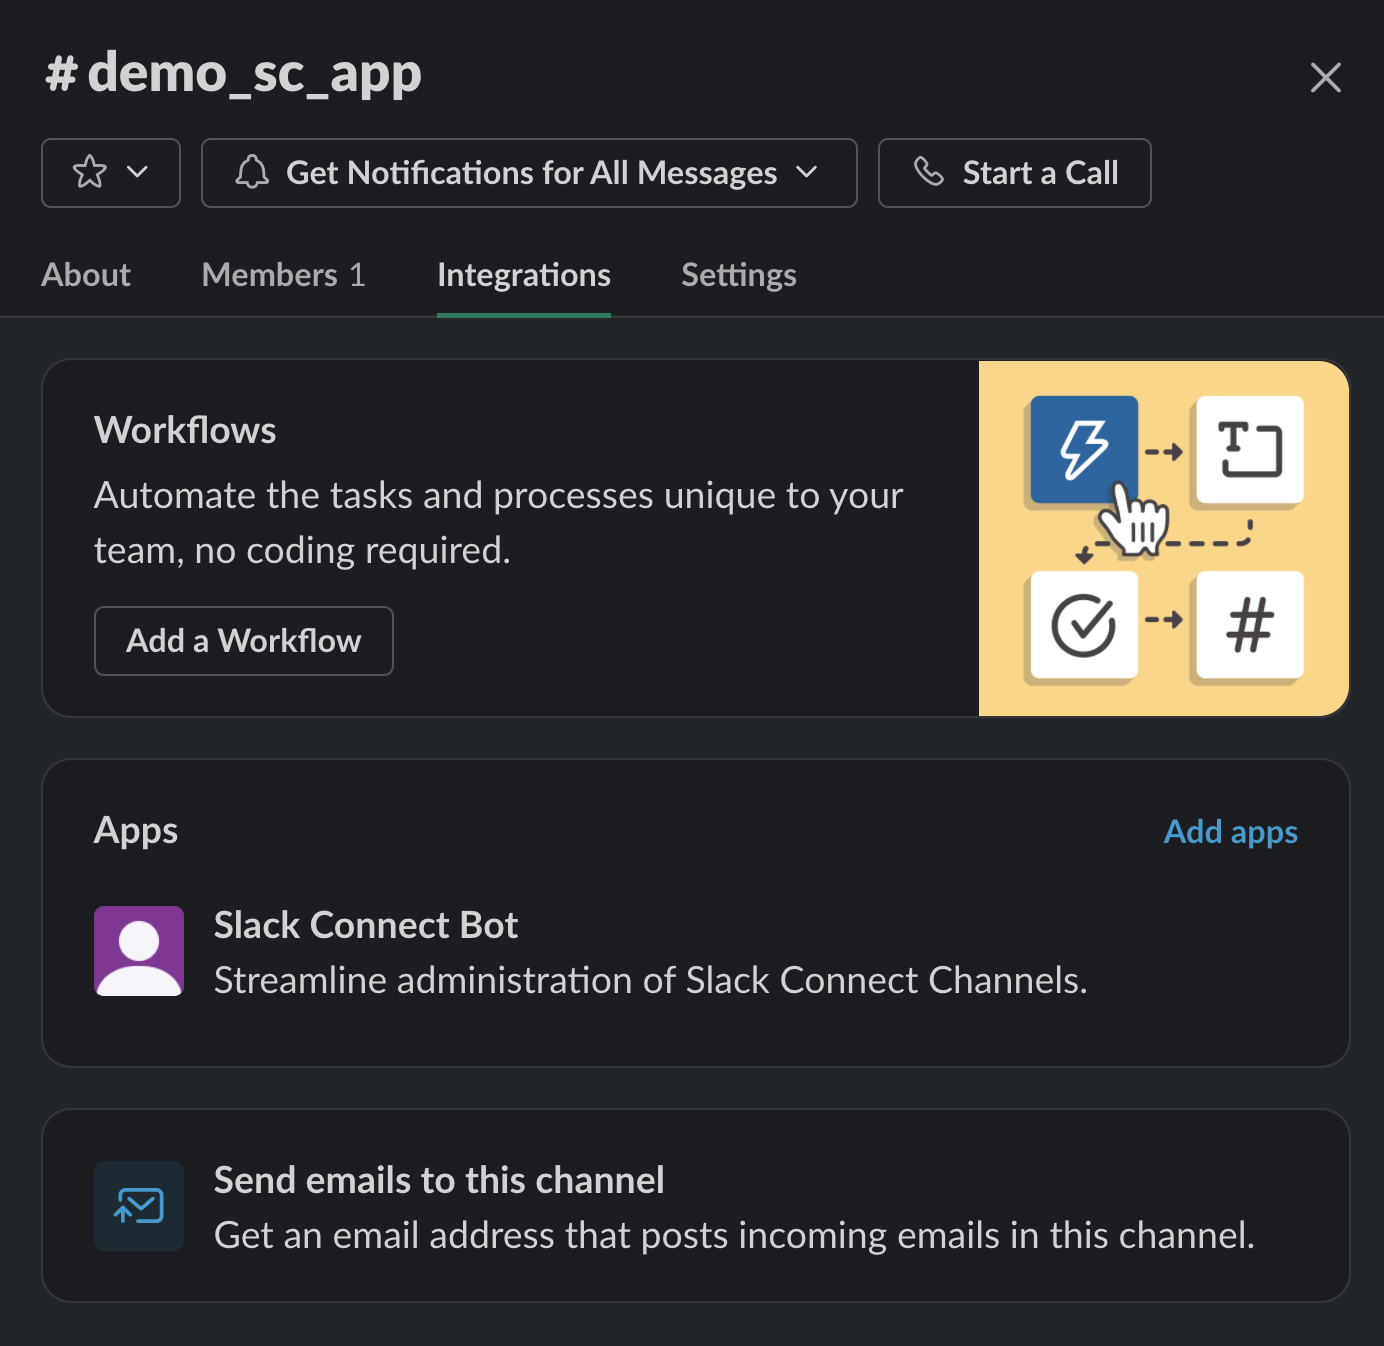
Task: Click the Workflows heading
Action: point(185,430)
